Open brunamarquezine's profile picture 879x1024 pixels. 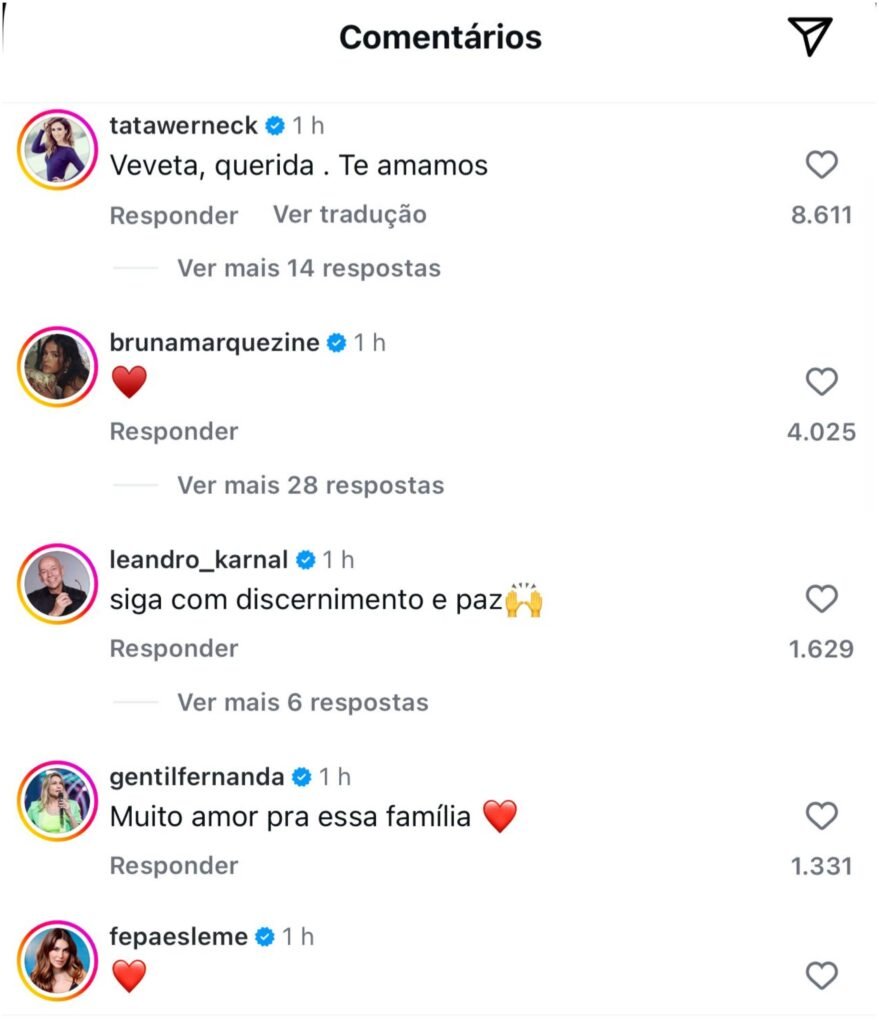(56, 365)
